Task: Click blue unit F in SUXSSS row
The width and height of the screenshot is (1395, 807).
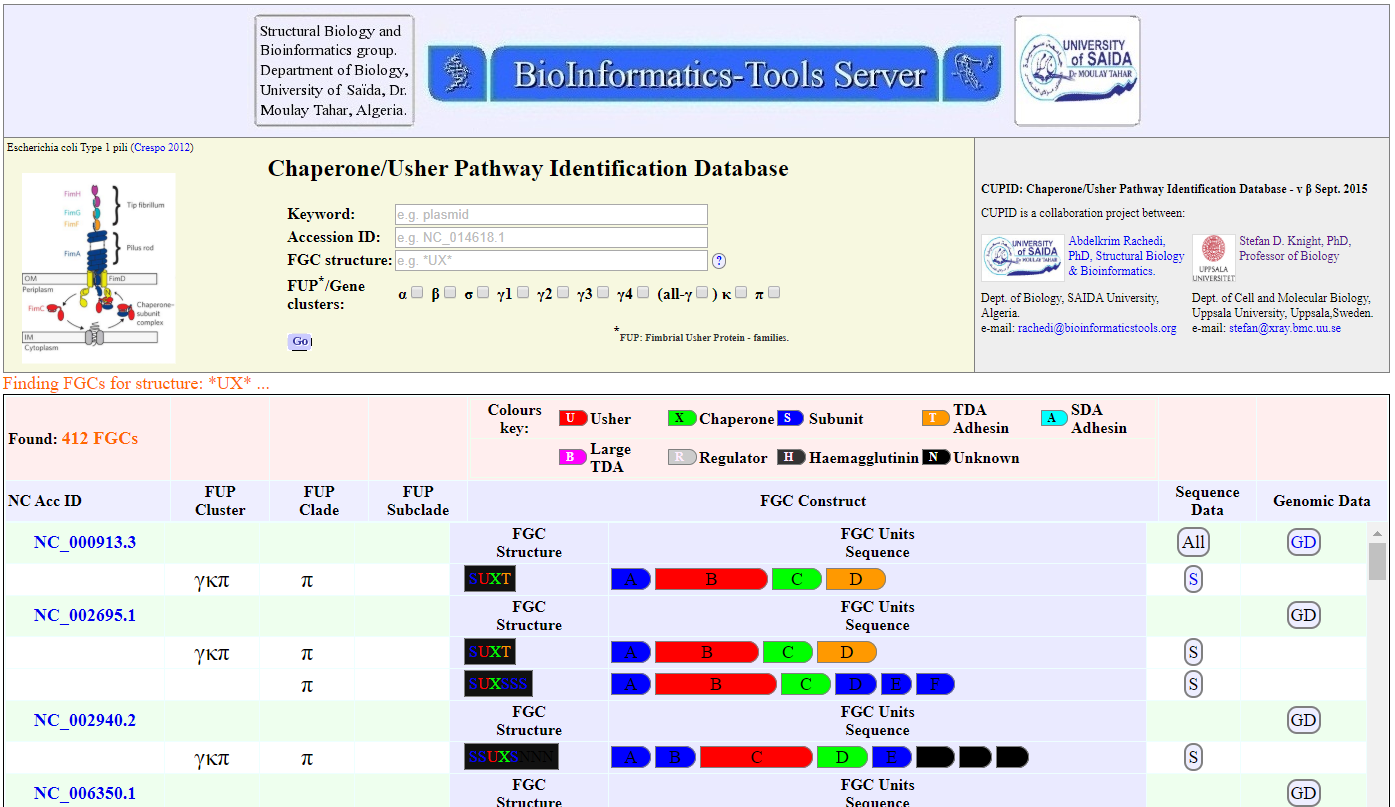Action: point(935,684)
